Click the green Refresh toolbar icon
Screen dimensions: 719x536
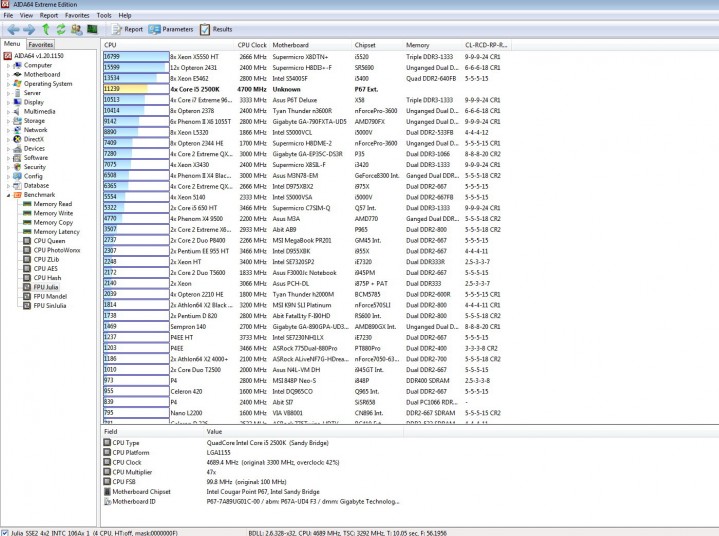tap(61, 29)
